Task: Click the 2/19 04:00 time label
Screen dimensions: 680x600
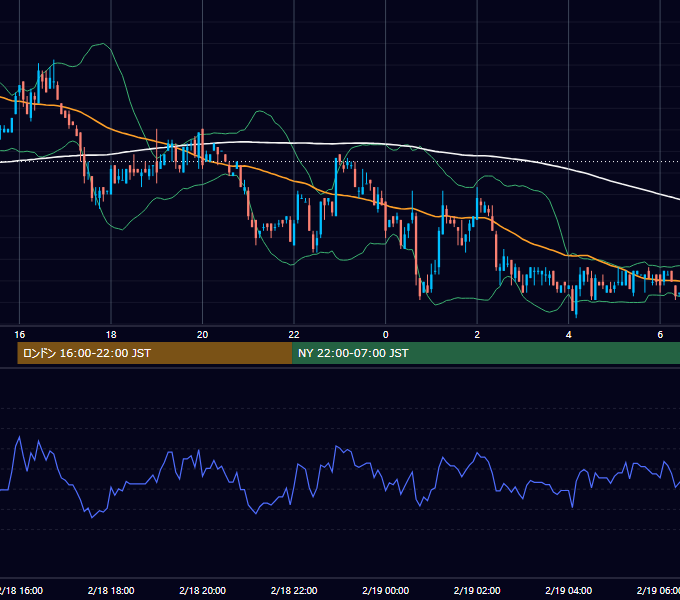Action: 569,590
